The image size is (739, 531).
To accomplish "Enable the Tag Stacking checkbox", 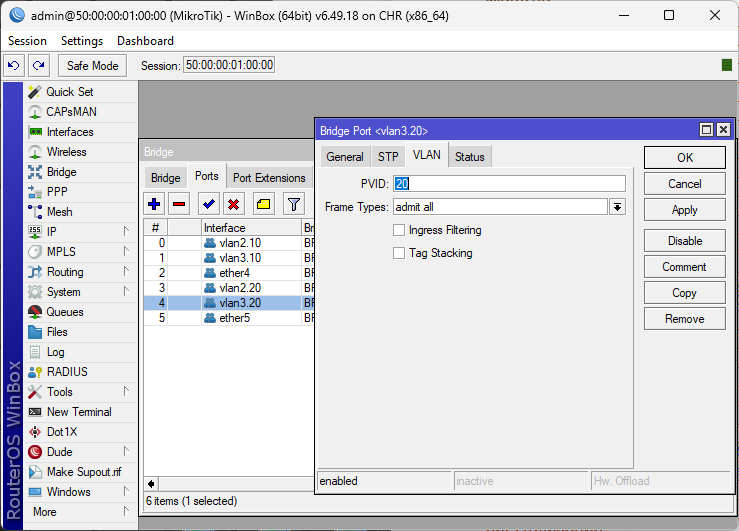I will coord(400,253).
